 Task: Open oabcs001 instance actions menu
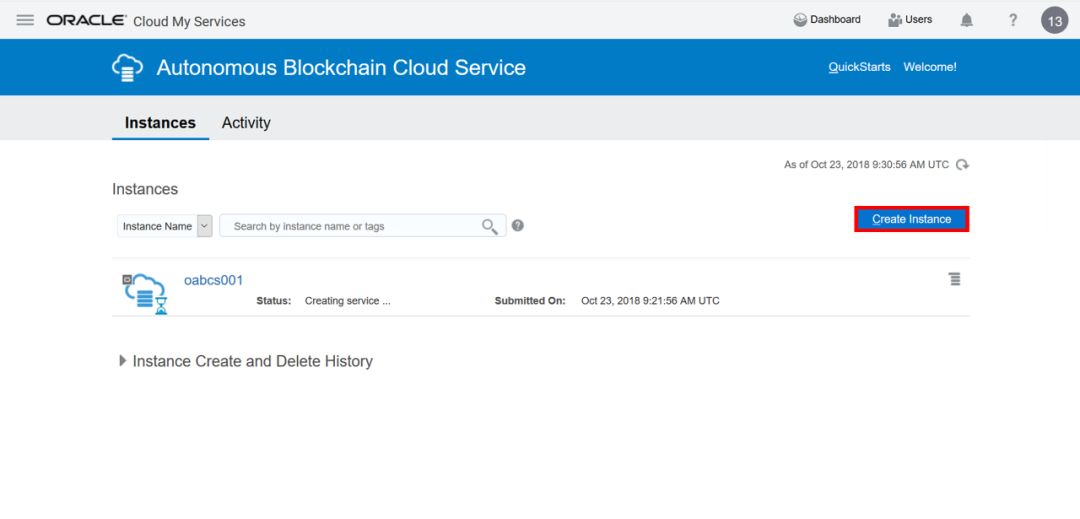pyautogui.click(x=954, y=279)
